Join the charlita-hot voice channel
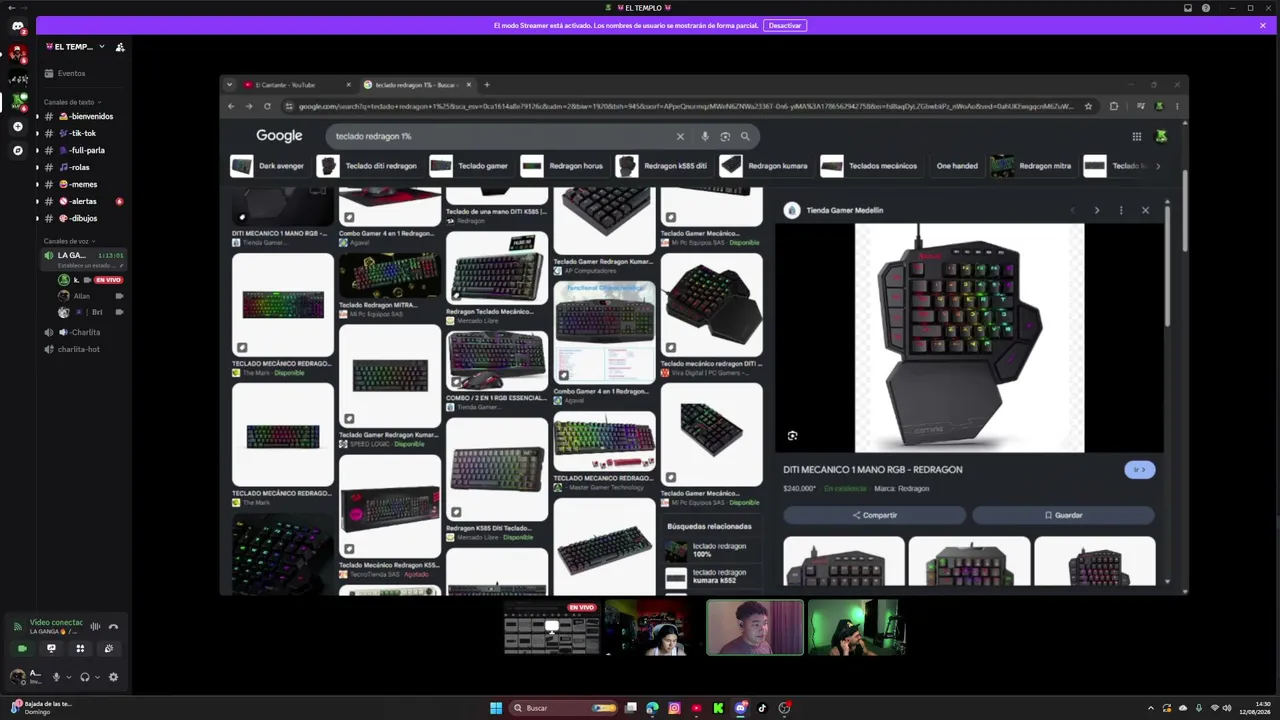1280x720 pixels. coord(84,349)
